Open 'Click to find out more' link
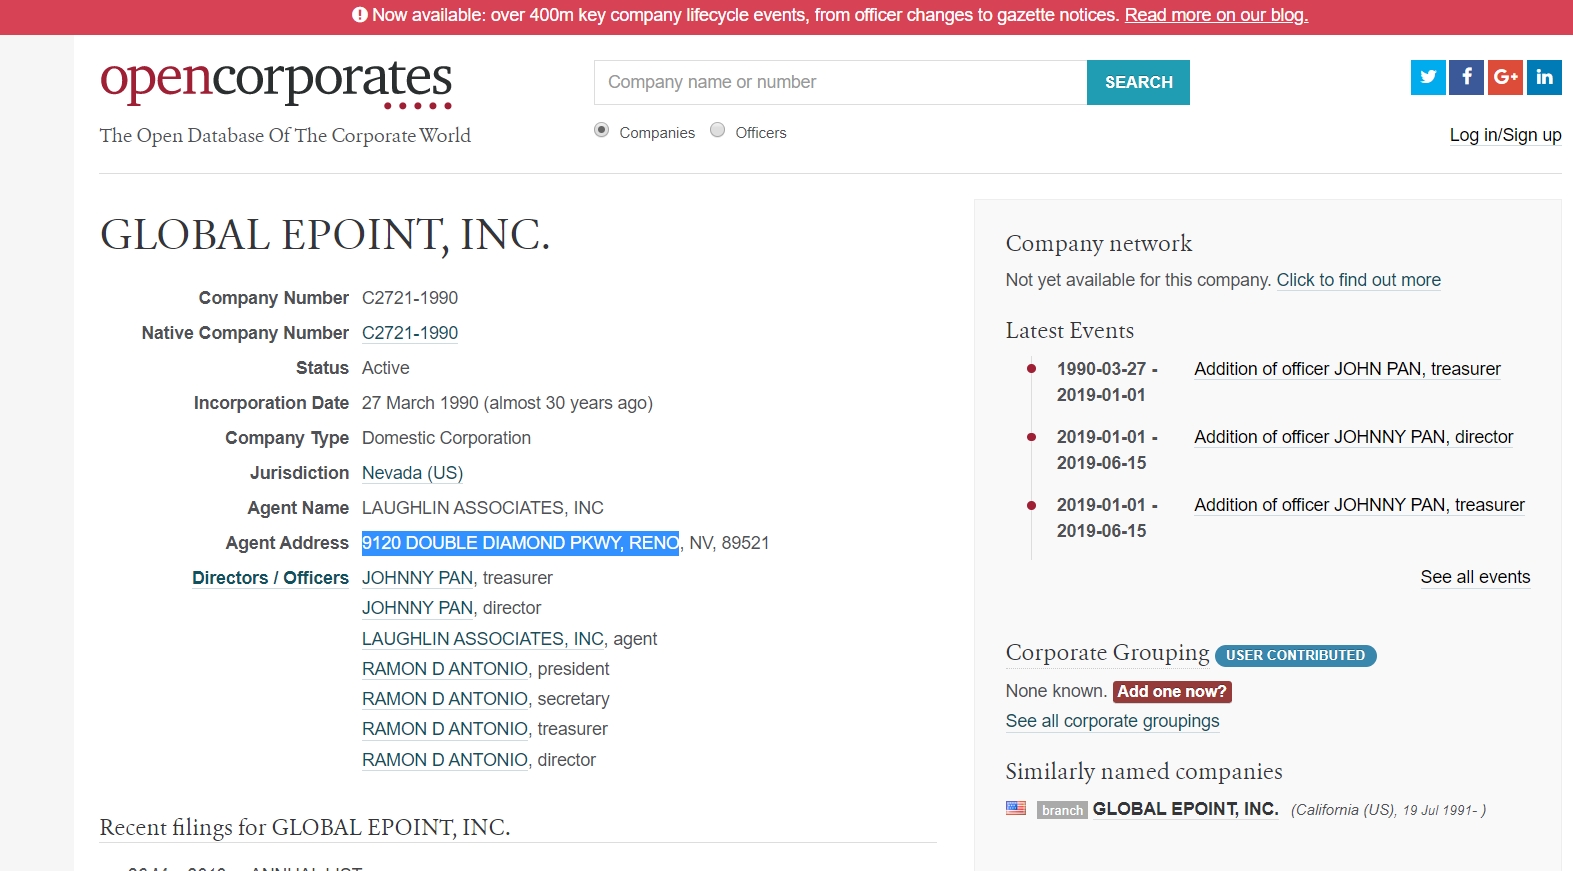1573x871 pixels. click(1358, 280)
